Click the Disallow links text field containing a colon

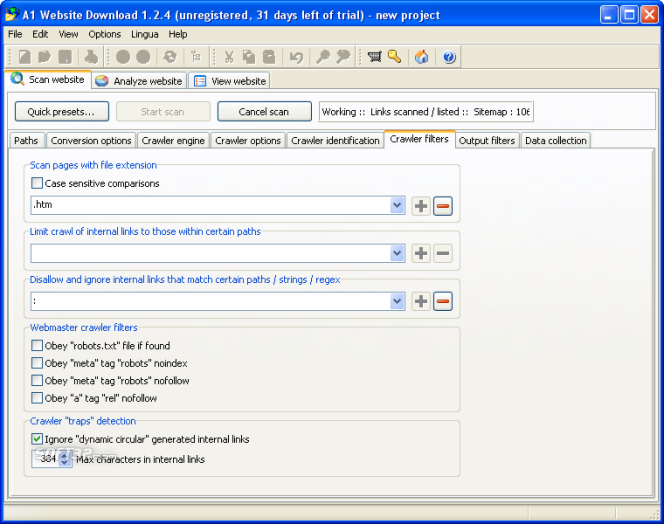point(210,301)
